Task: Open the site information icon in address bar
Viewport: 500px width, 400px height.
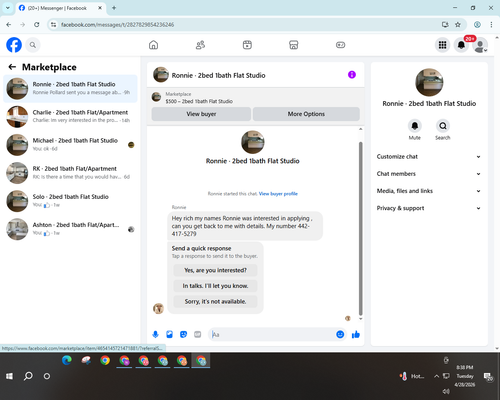Action: [53, 25]
